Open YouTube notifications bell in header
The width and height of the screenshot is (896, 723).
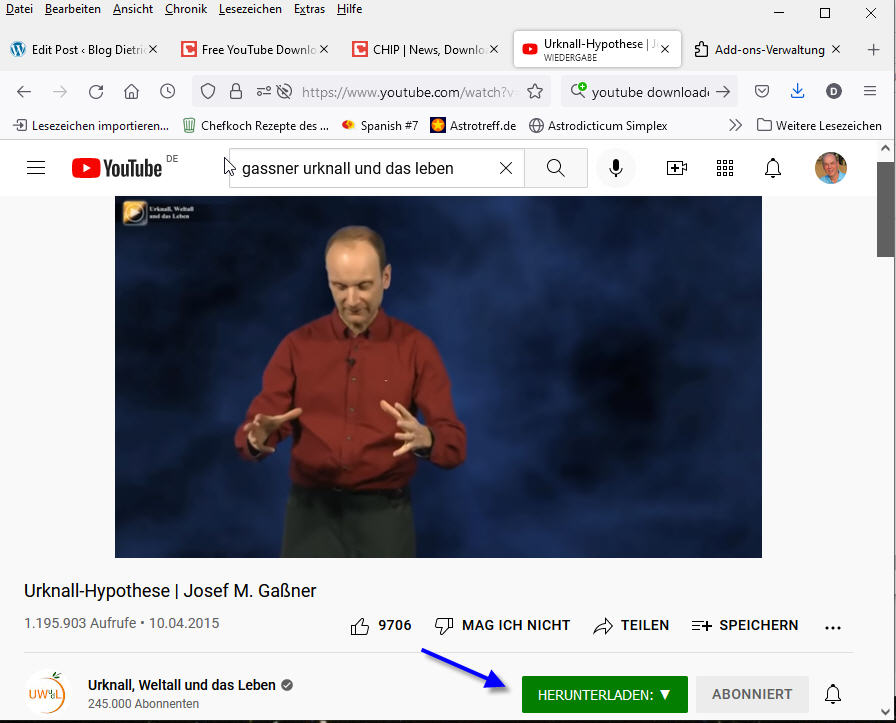tap(773, 168)
